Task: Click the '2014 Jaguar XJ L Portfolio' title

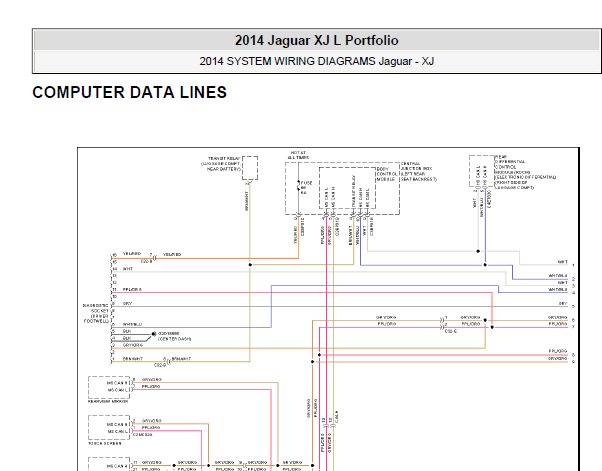Action: (316, 40)
